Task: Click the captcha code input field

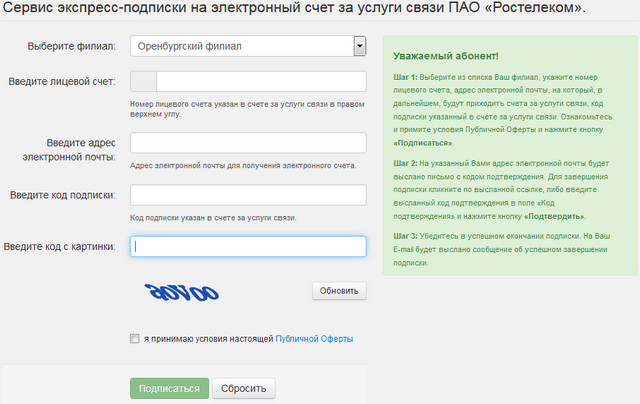Action: (x=248, y=246)
